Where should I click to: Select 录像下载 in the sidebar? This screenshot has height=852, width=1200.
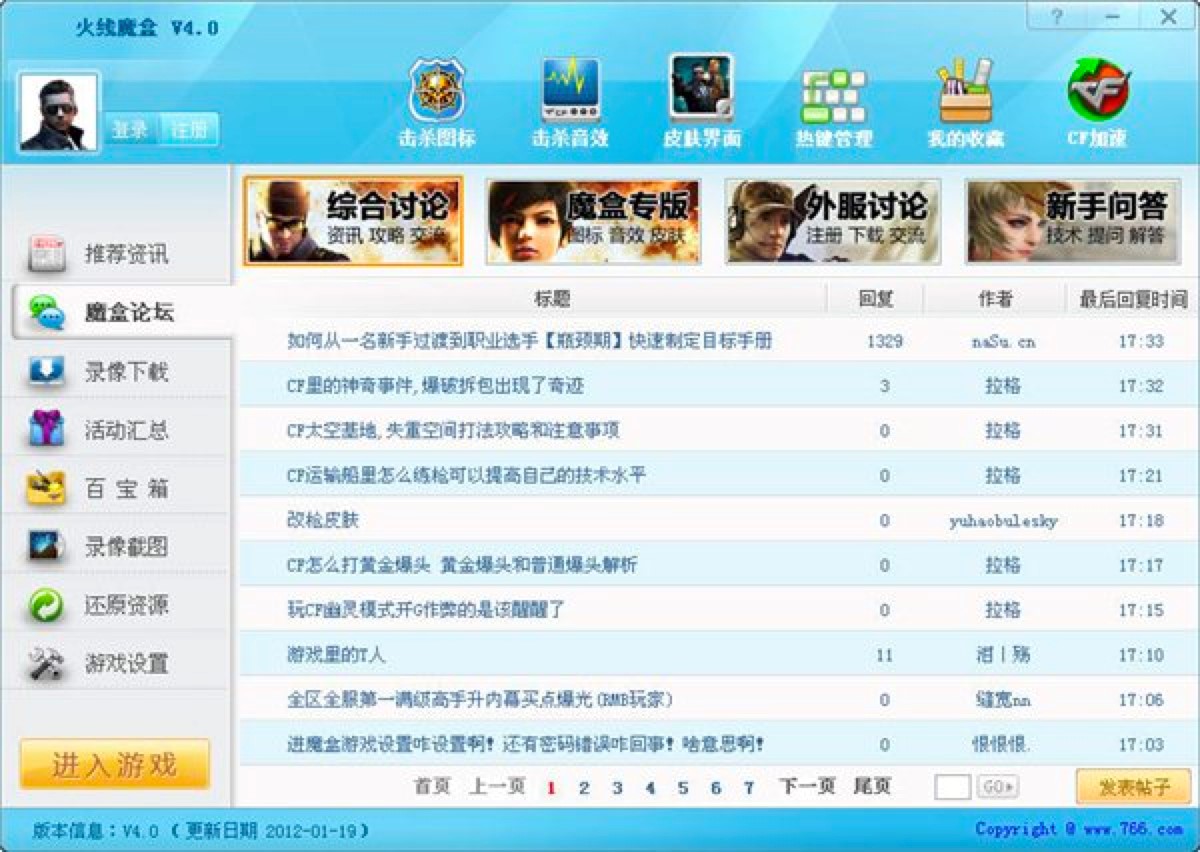[x=118, y=371]
